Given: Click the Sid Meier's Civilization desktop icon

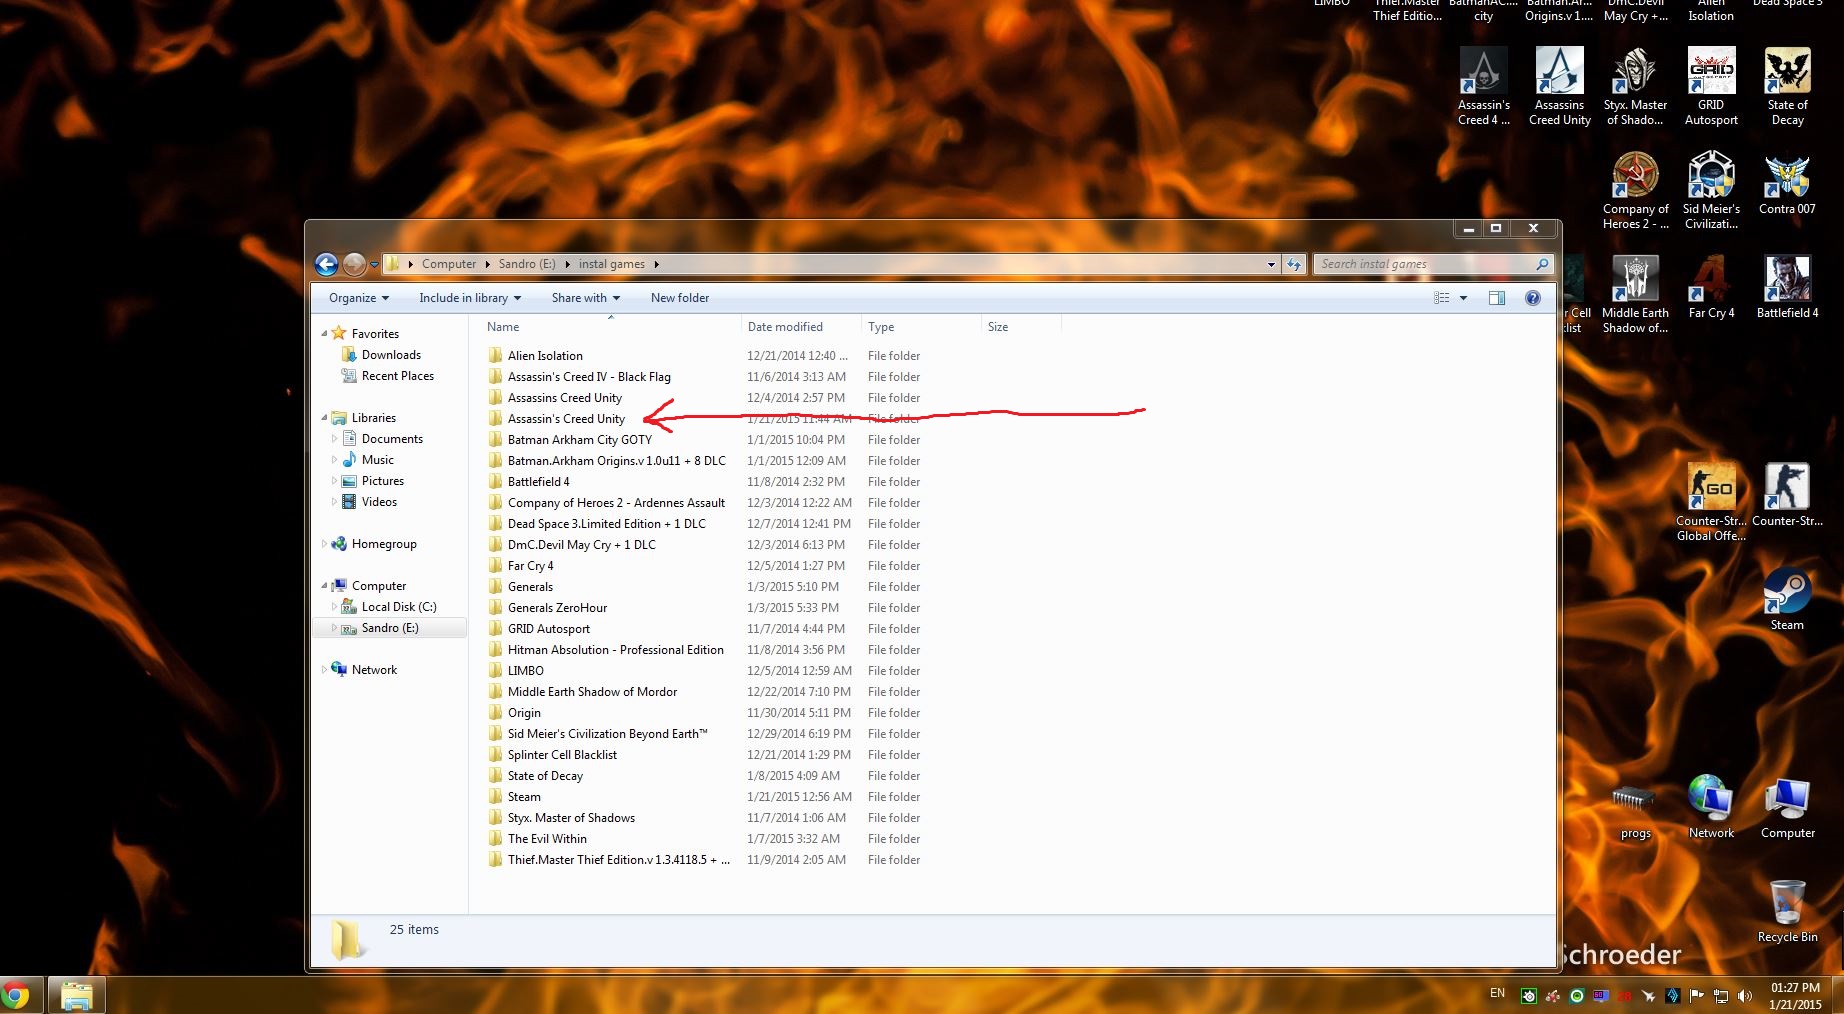Looking at the screenshot, I should [x=1711, y=191].
